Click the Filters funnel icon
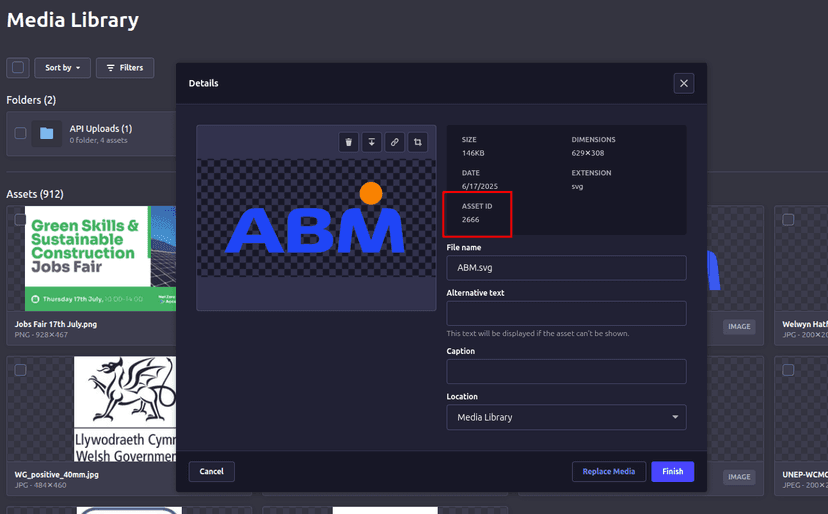The image size is (828, 514). [112, 68]
